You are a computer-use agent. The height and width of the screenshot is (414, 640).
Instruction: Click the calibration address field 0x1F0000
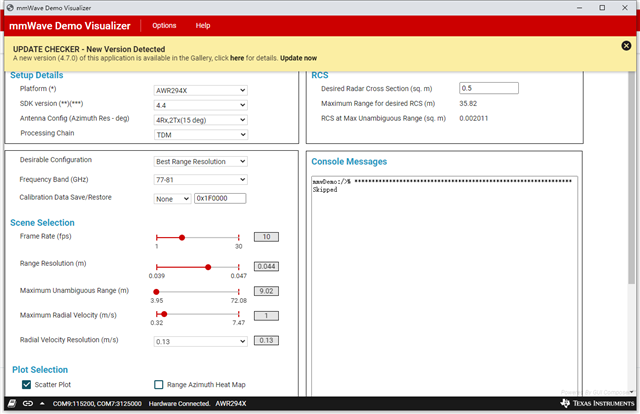pos(220,198)
